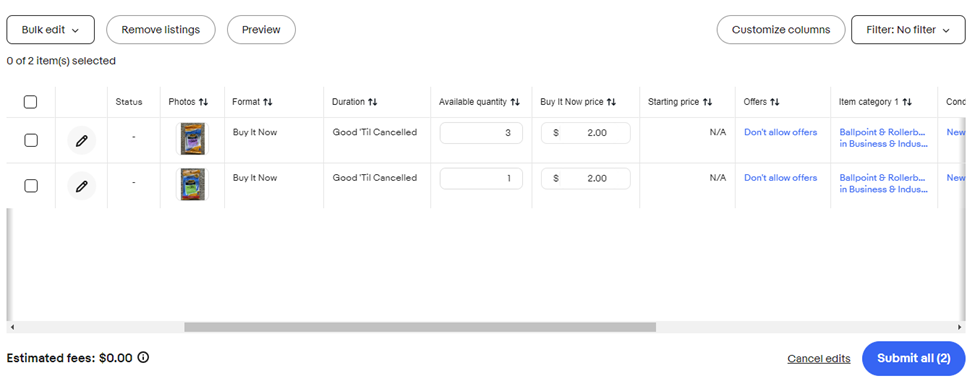Viewport: 975px width, 381px height.
Task: Open the Customize columns button
Action: [781, 30]
